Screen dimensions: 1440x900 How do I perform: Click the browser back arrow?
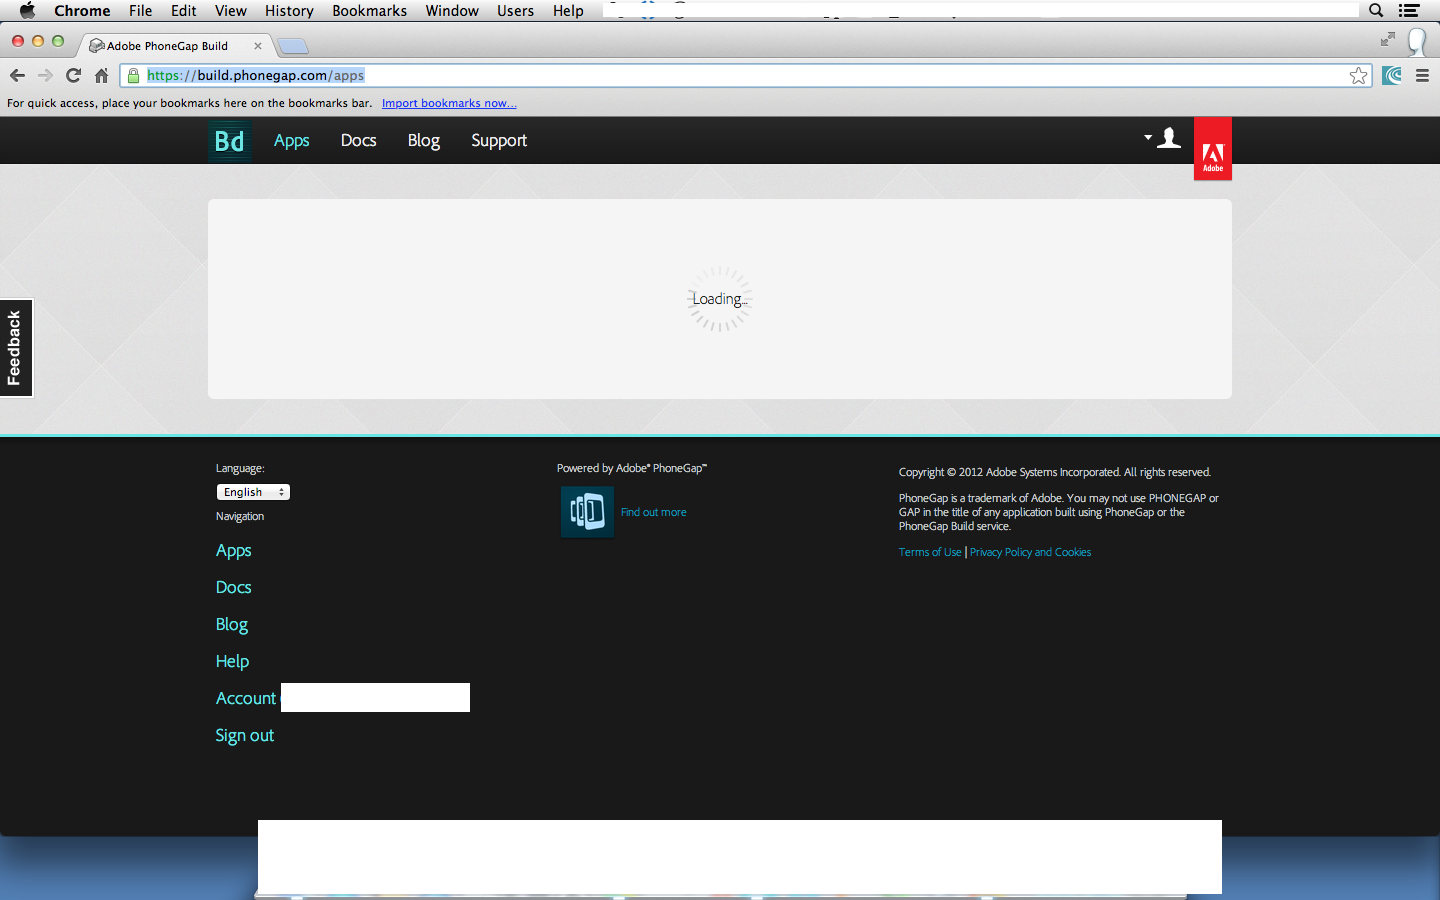pyautogui.click(x=17, y=76)
